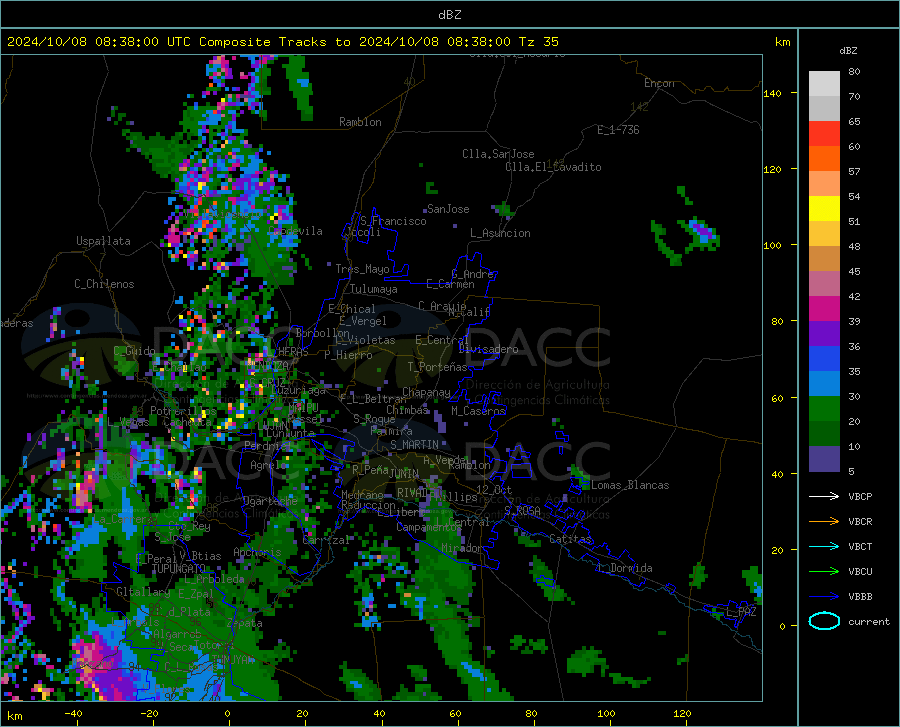Click the 'Potrerillos' map label
The image size is (900, 727).
coord(183,411)
